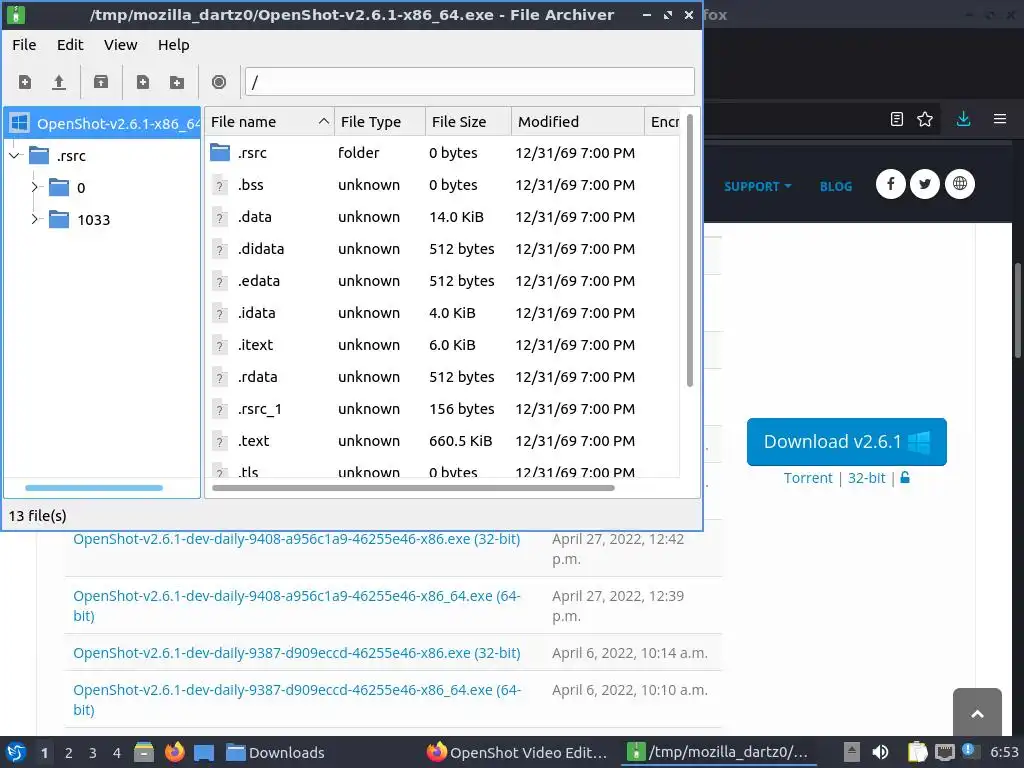Click the New archive toolbar icon

coord(25,82)
